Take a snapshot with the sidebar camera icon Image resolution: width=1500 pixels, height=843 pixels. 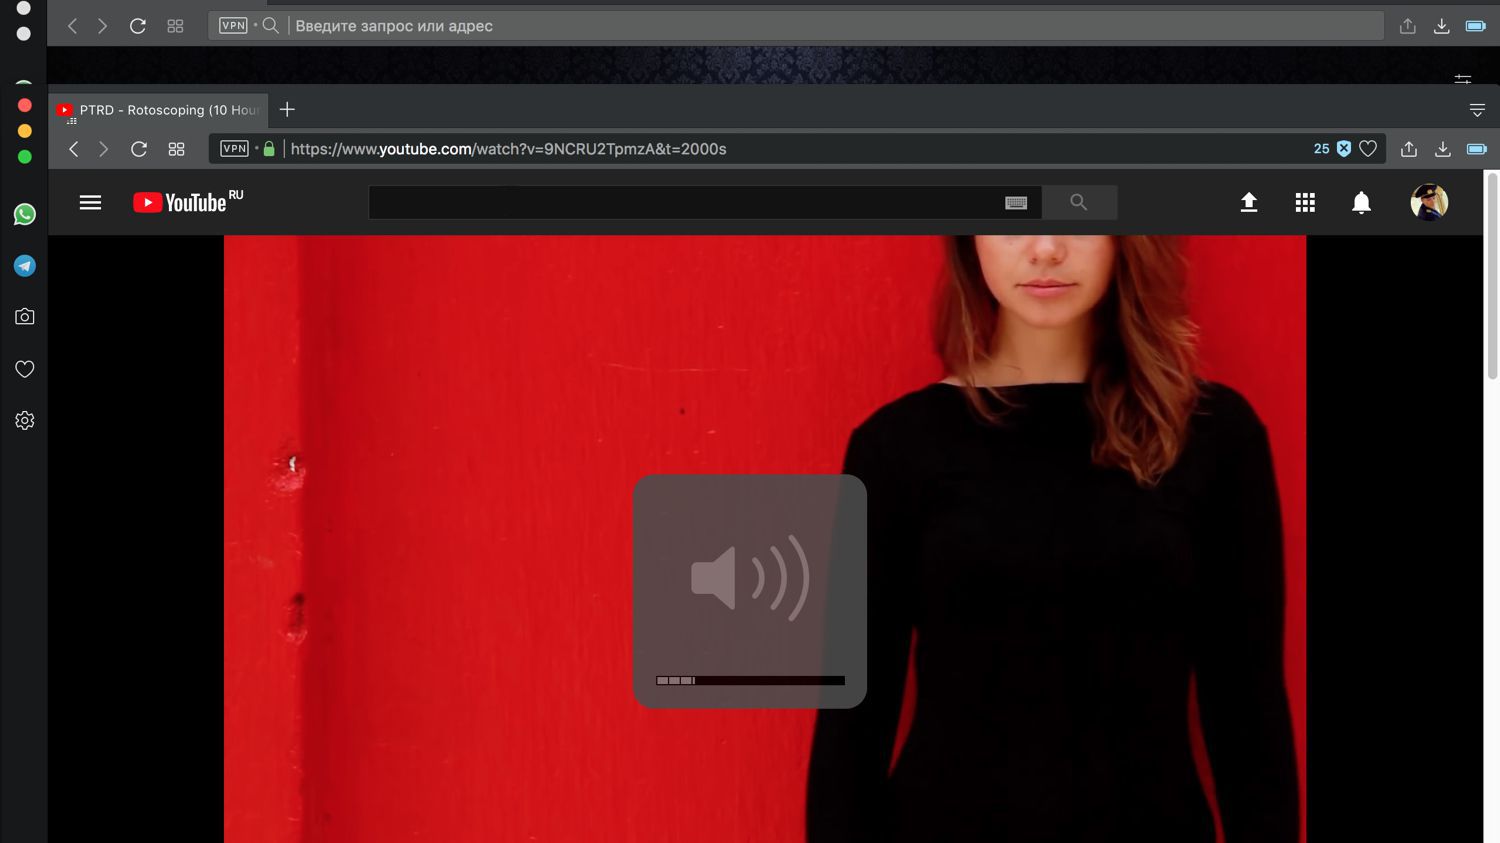[25, 317]
